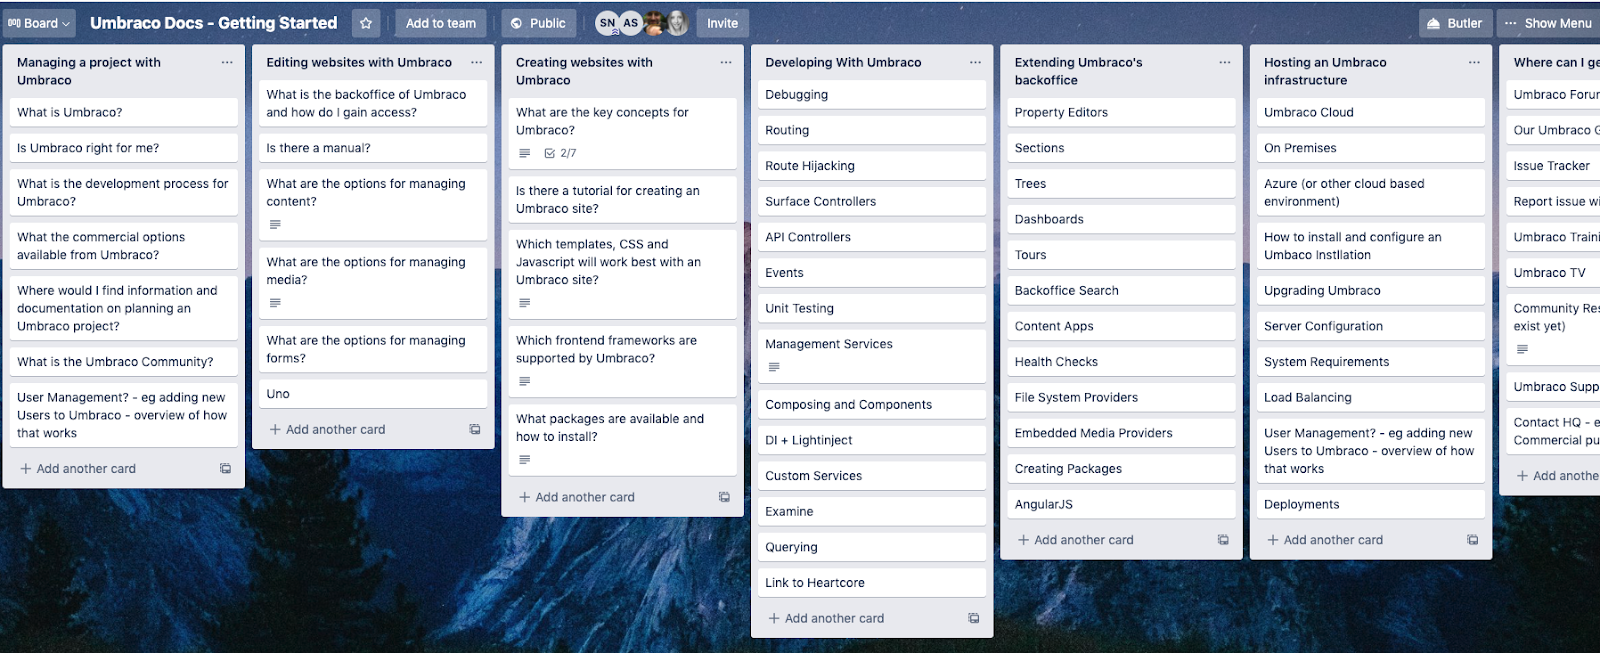Add another card in Developing With Umbraco list
This screenshot has height=653, width=1600.
(826, 618)
